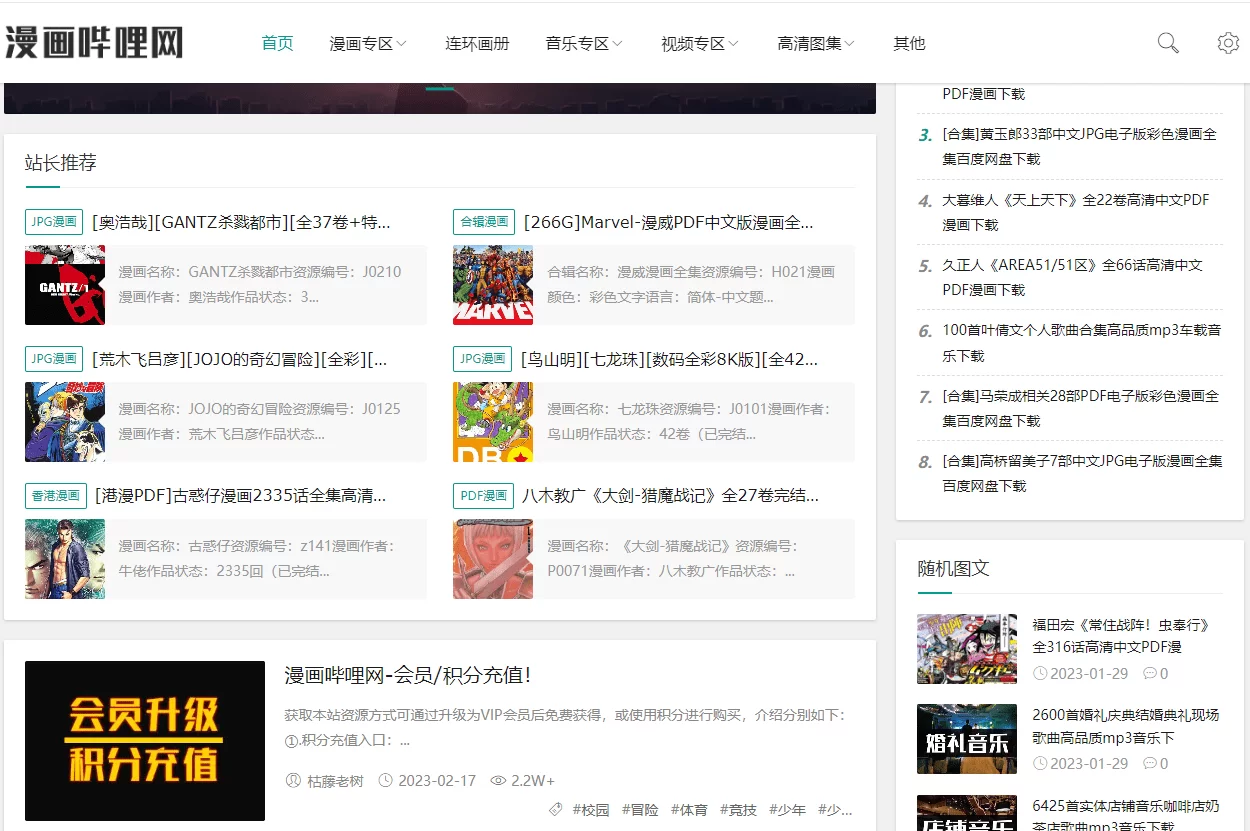Open 漫画哔哩网-会员/积分充值 article title
Screen dimensions: 1250x831
pos(408,675)
